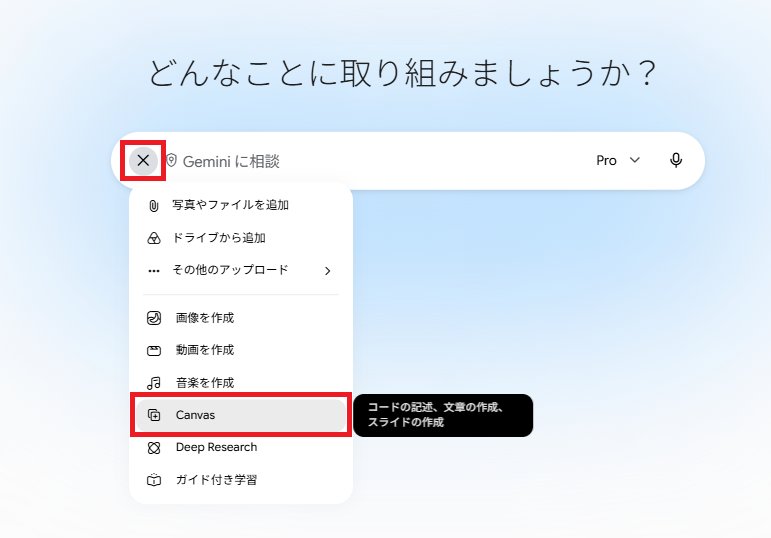Screen dimensions: 771x538
Task: Click the Deep Research atom icon
Action: pos(154,448)
